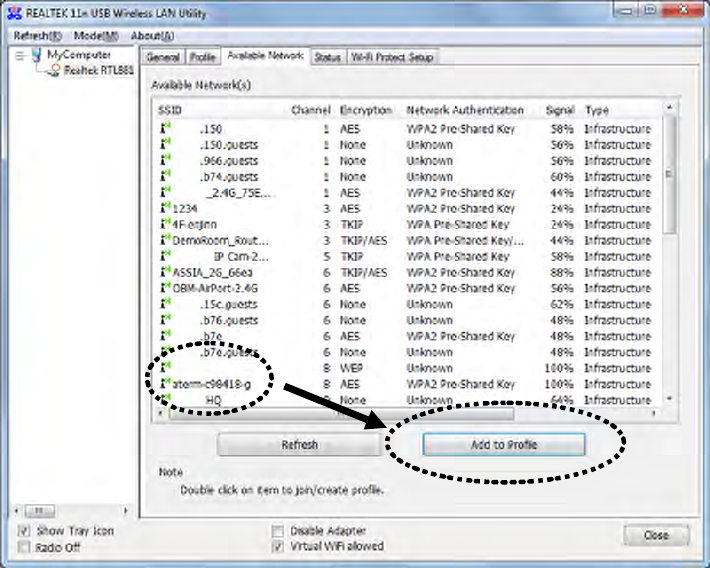The image size is (710, 568).
Task: Switch to the Profile tab
Action: pyautogui.click(x=202, y=58)
